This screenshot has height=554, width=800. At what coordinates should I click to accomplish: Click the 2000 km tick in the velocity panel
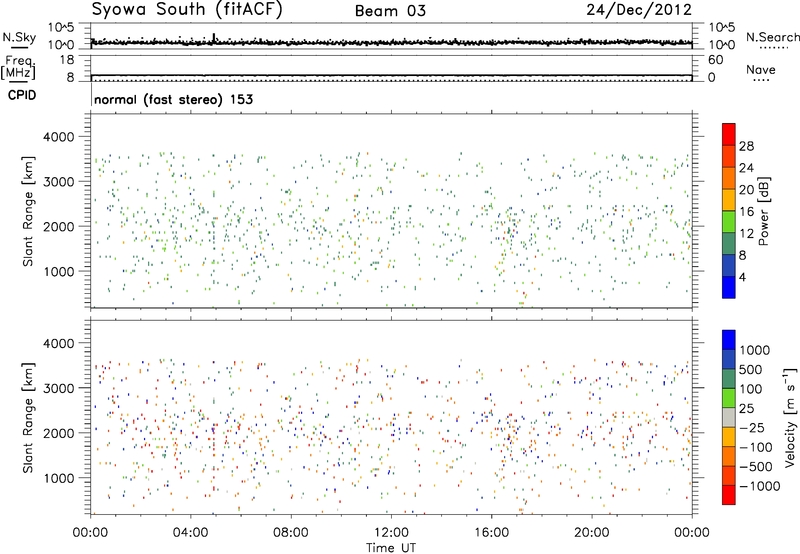pyautogui.click(x=58, y=433)
